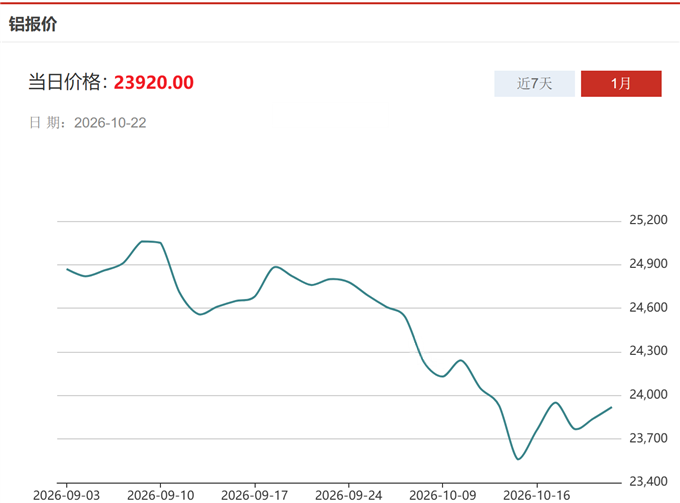
Task: Click y-axis value 25,200
Action: click(648, 220)
